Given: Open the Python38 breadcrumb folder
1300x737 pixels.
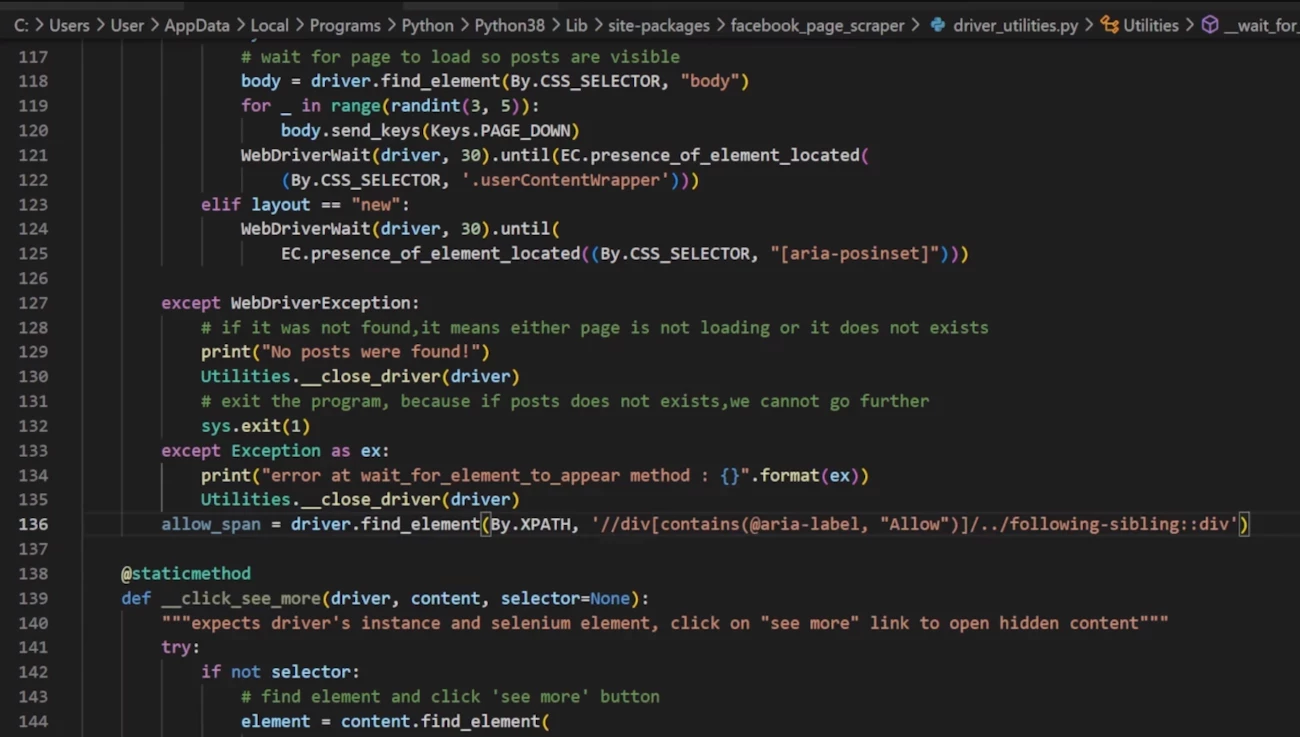Looking at the screenshot, I should [510, 25].
